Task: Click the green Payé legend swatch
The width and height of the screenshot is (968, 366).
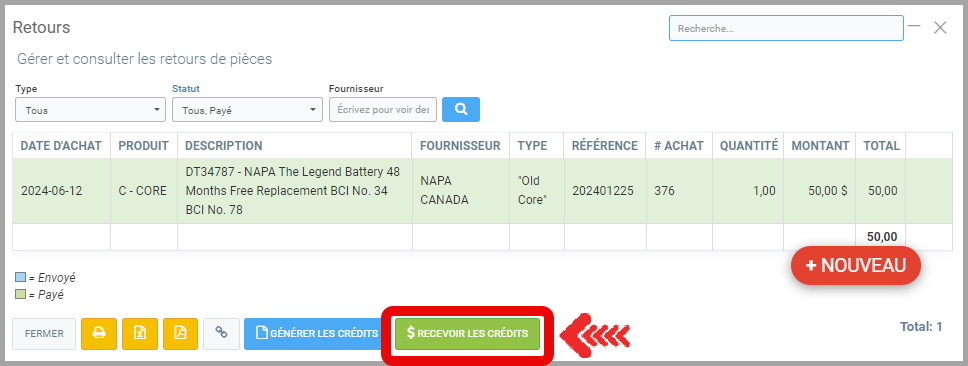Action: point(20,294)
